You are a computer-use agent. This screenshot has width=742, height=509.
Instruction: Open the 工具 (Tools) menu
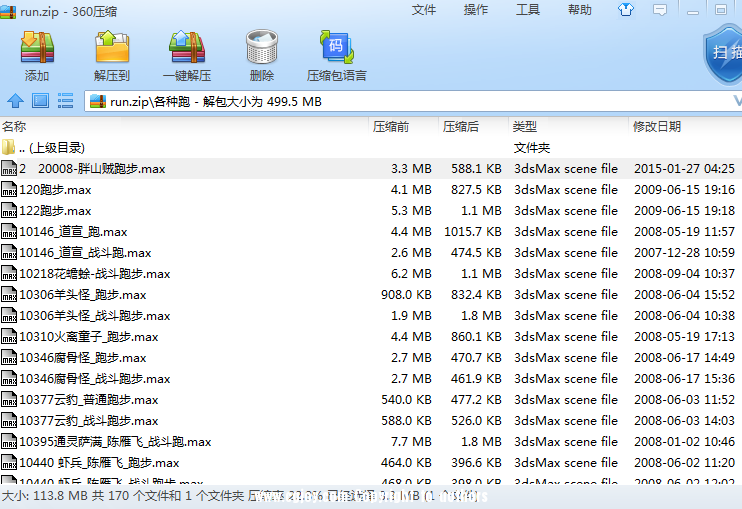pyautogui.click(x=528, y=10)
